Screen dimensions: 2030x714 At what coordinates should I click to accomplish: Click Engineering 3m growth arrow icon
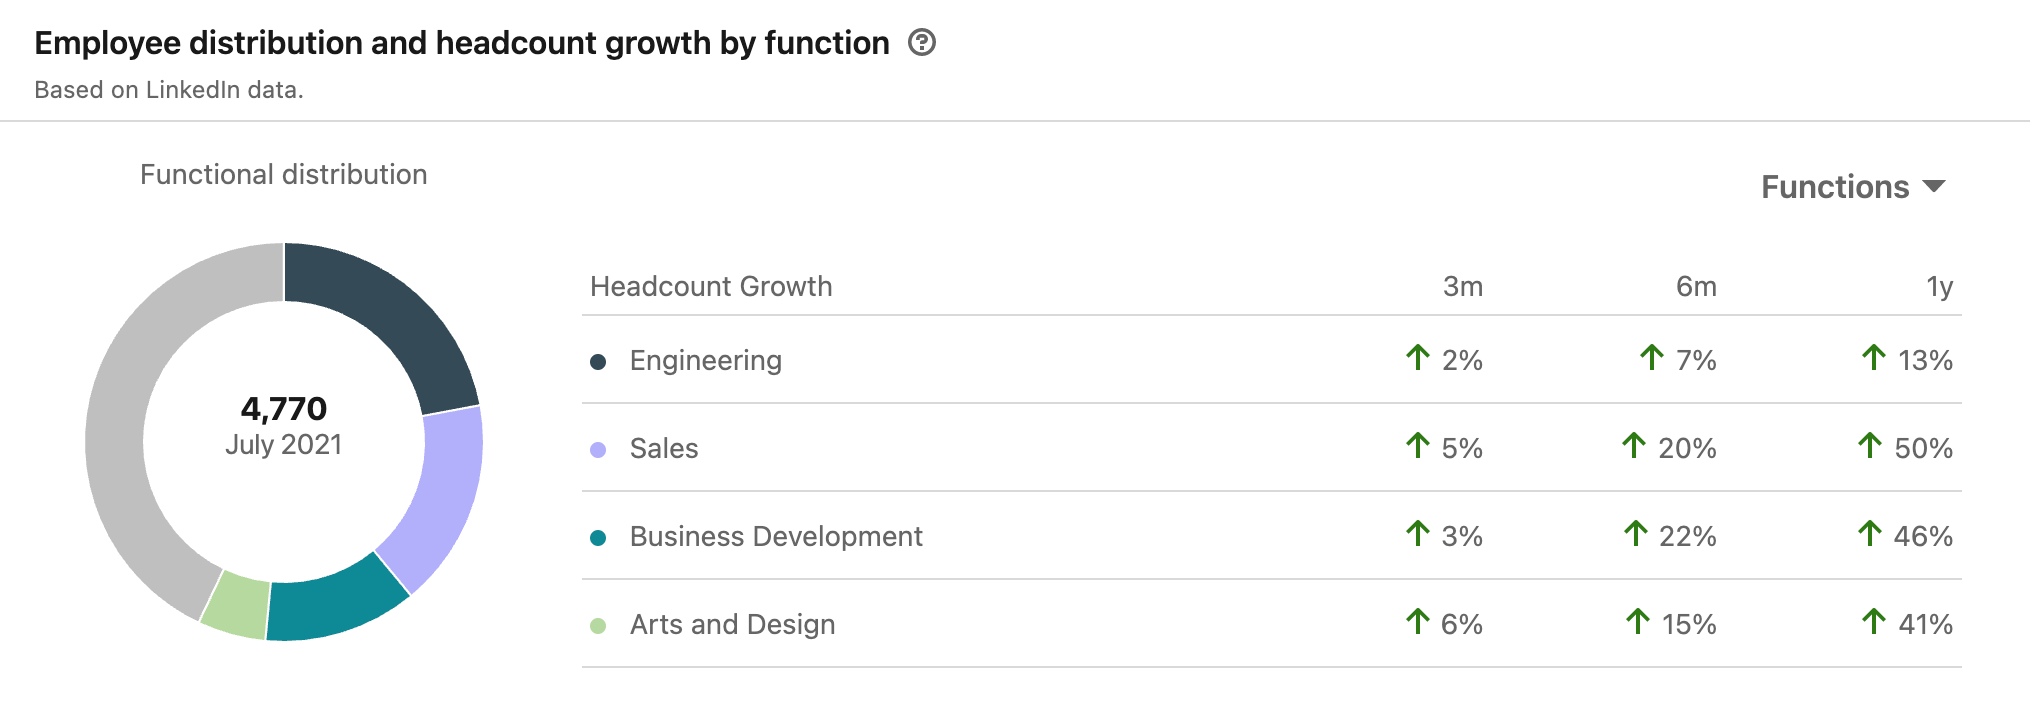[x=1418, y=357]
